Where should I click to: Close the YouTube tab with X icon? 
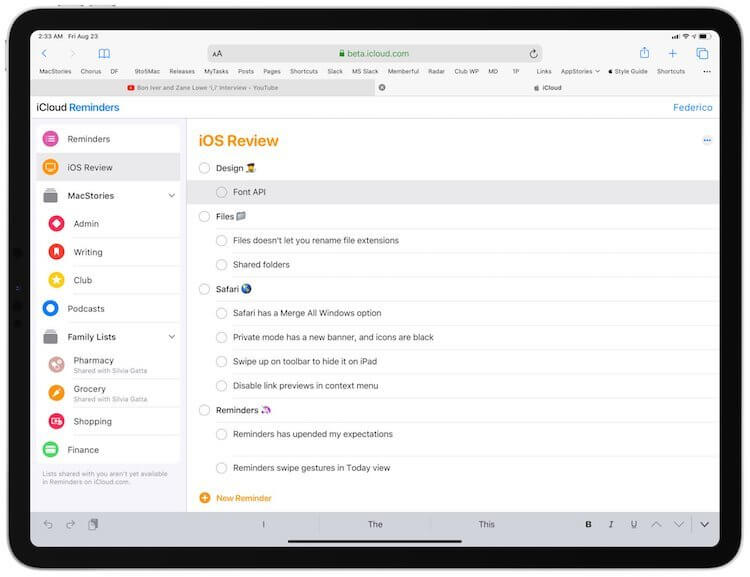(382, 88)
